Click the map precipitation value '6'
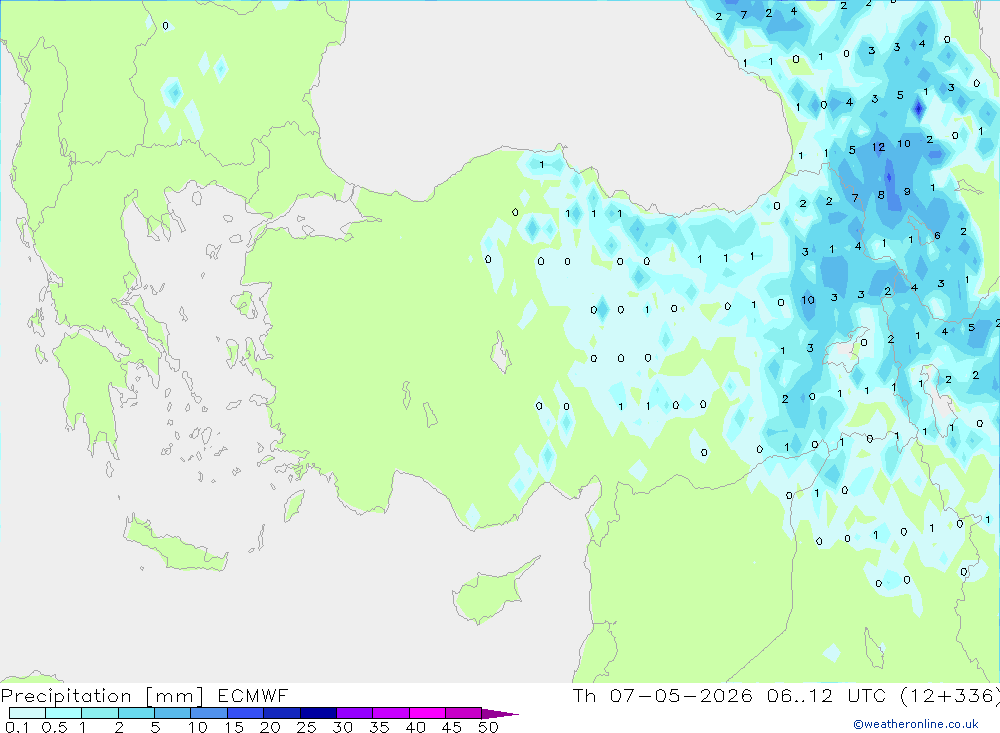This screenshot has height=733, width=1000. tap(937, 235)
